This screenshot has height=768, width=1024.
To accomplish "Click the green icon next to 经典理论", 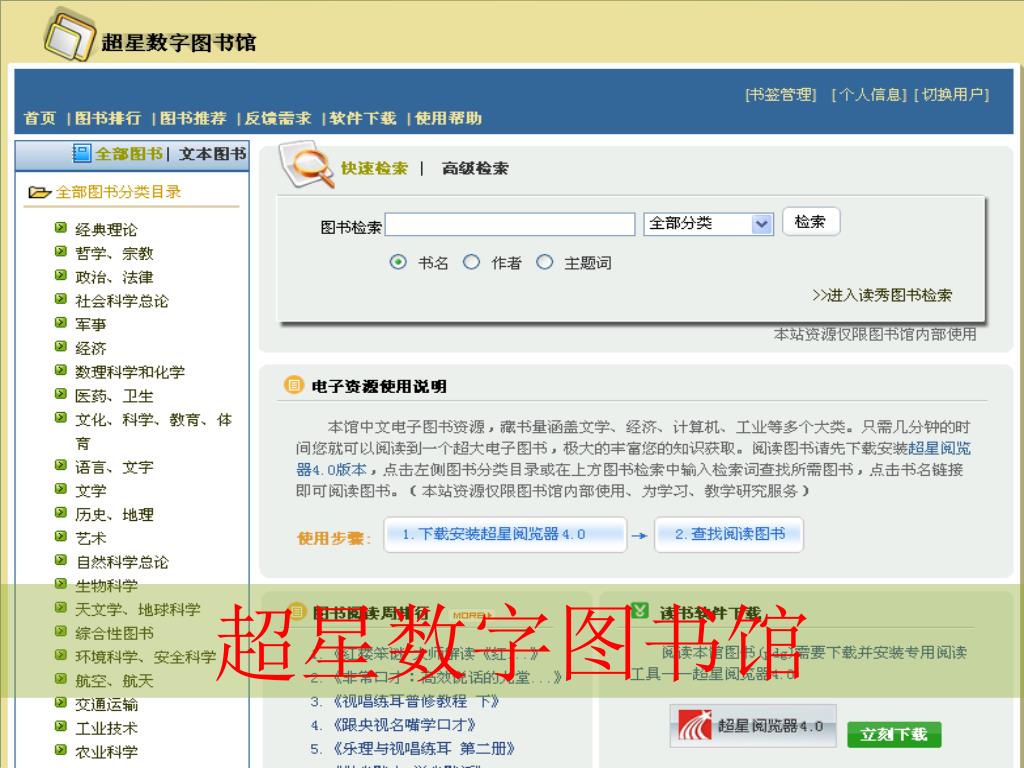I will pyautogui.click(x=61, y=227).
